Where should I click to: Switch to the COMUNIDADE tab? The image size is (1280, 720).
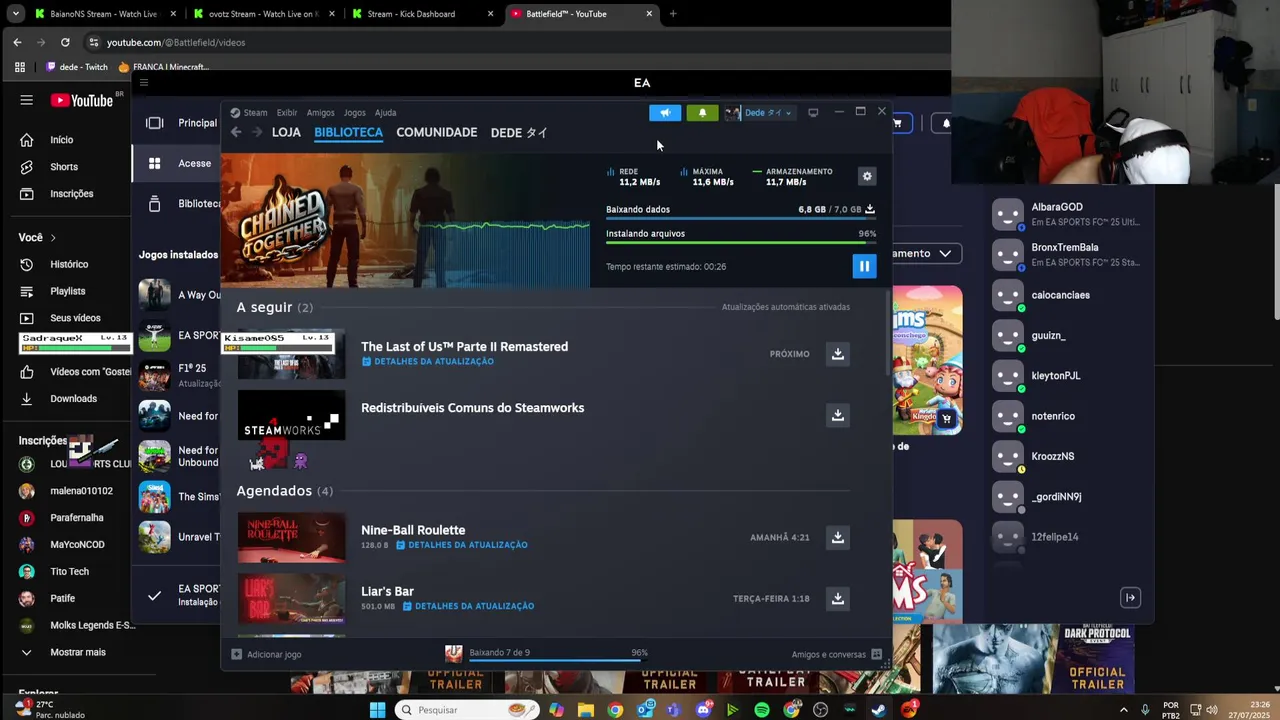(x=436, y=132)
